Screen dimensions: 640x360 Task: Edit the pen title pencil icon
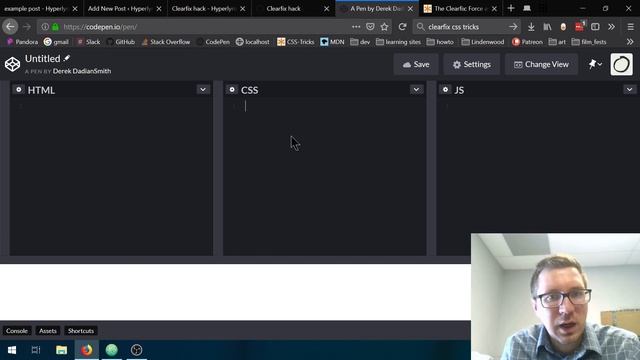pos(67,58)
